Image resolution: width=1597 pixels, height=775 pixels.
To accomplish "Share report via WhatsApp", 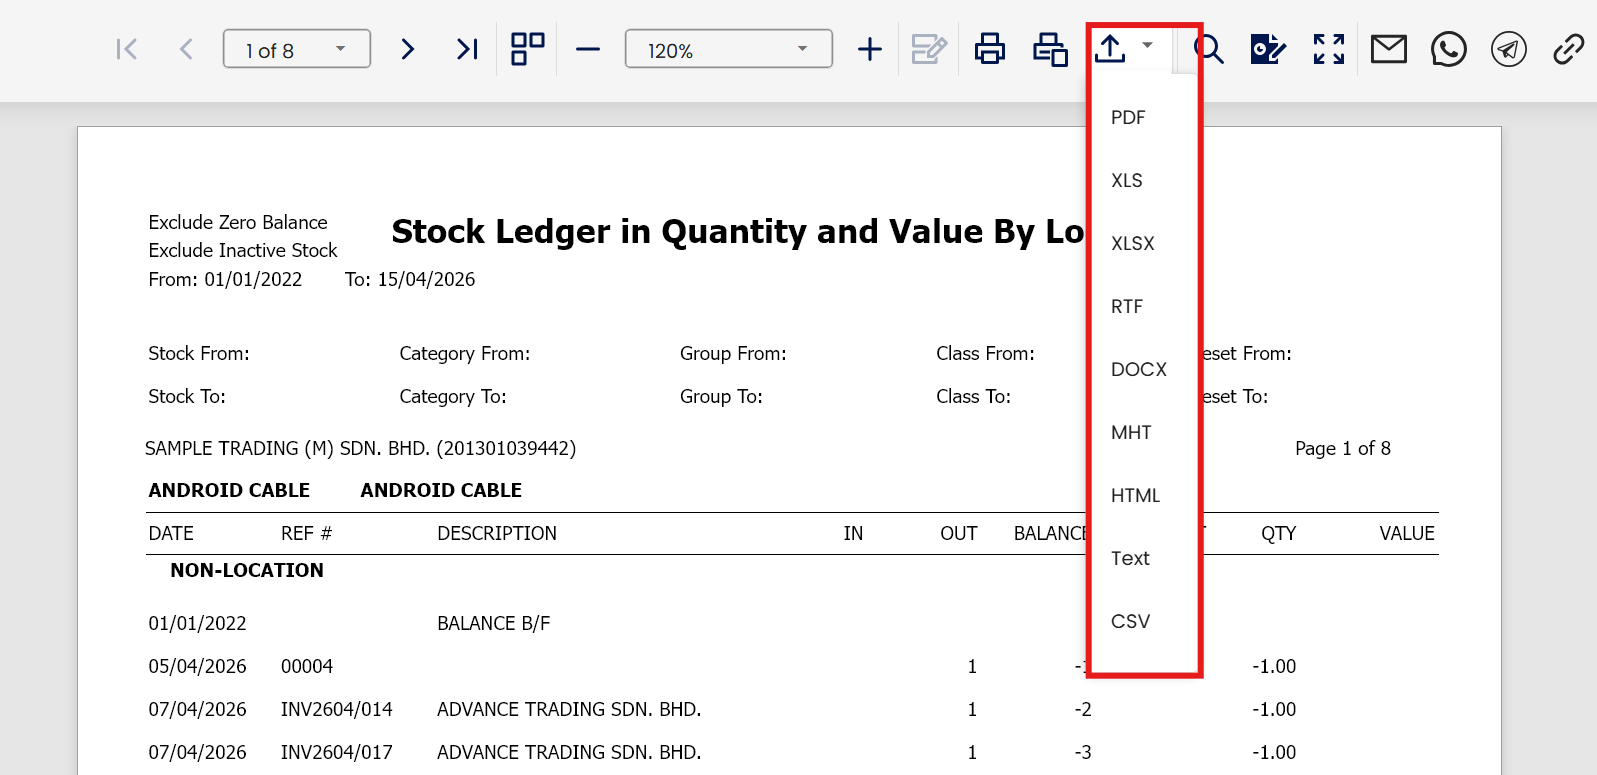I will 1449,49.
